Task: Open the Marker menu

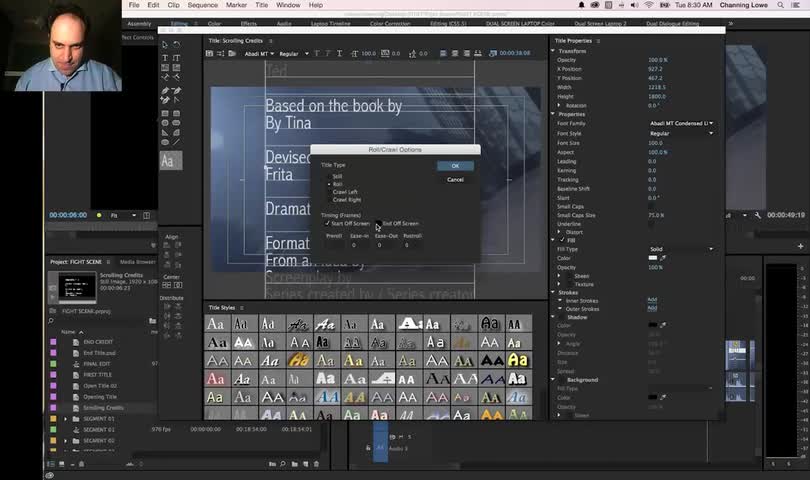Action: (236, 5)
